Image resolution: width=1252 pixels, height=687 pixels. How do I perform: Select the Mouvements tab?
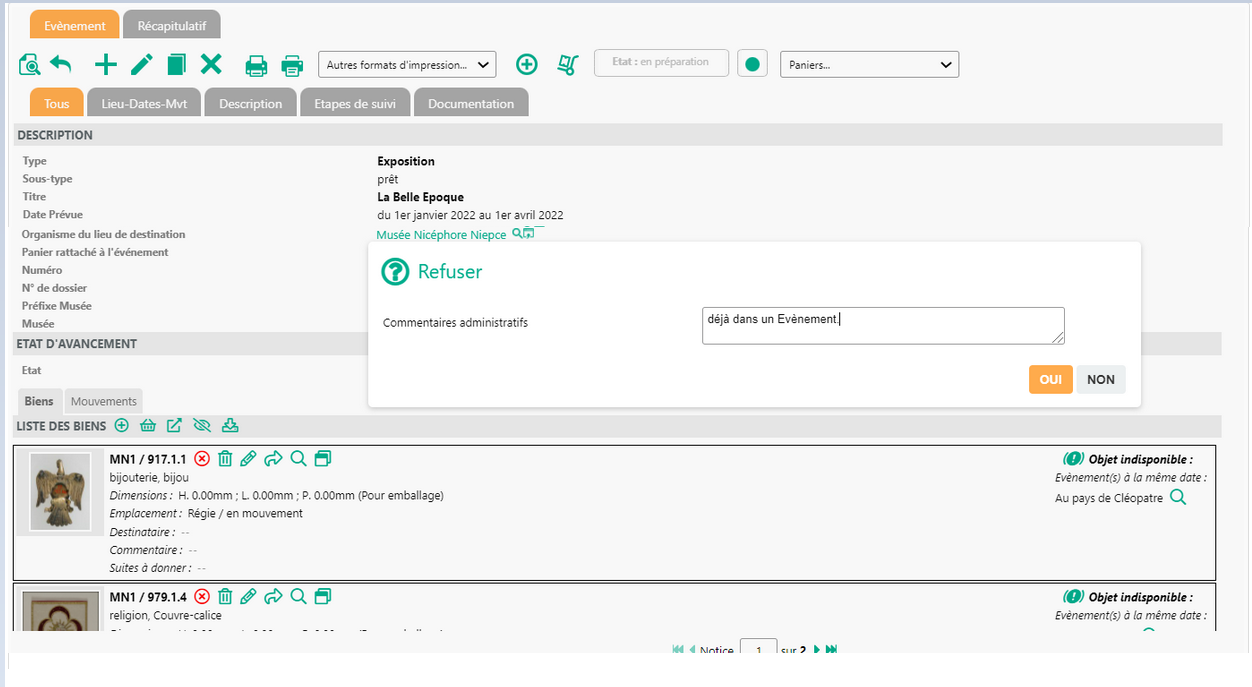point(104,401)
